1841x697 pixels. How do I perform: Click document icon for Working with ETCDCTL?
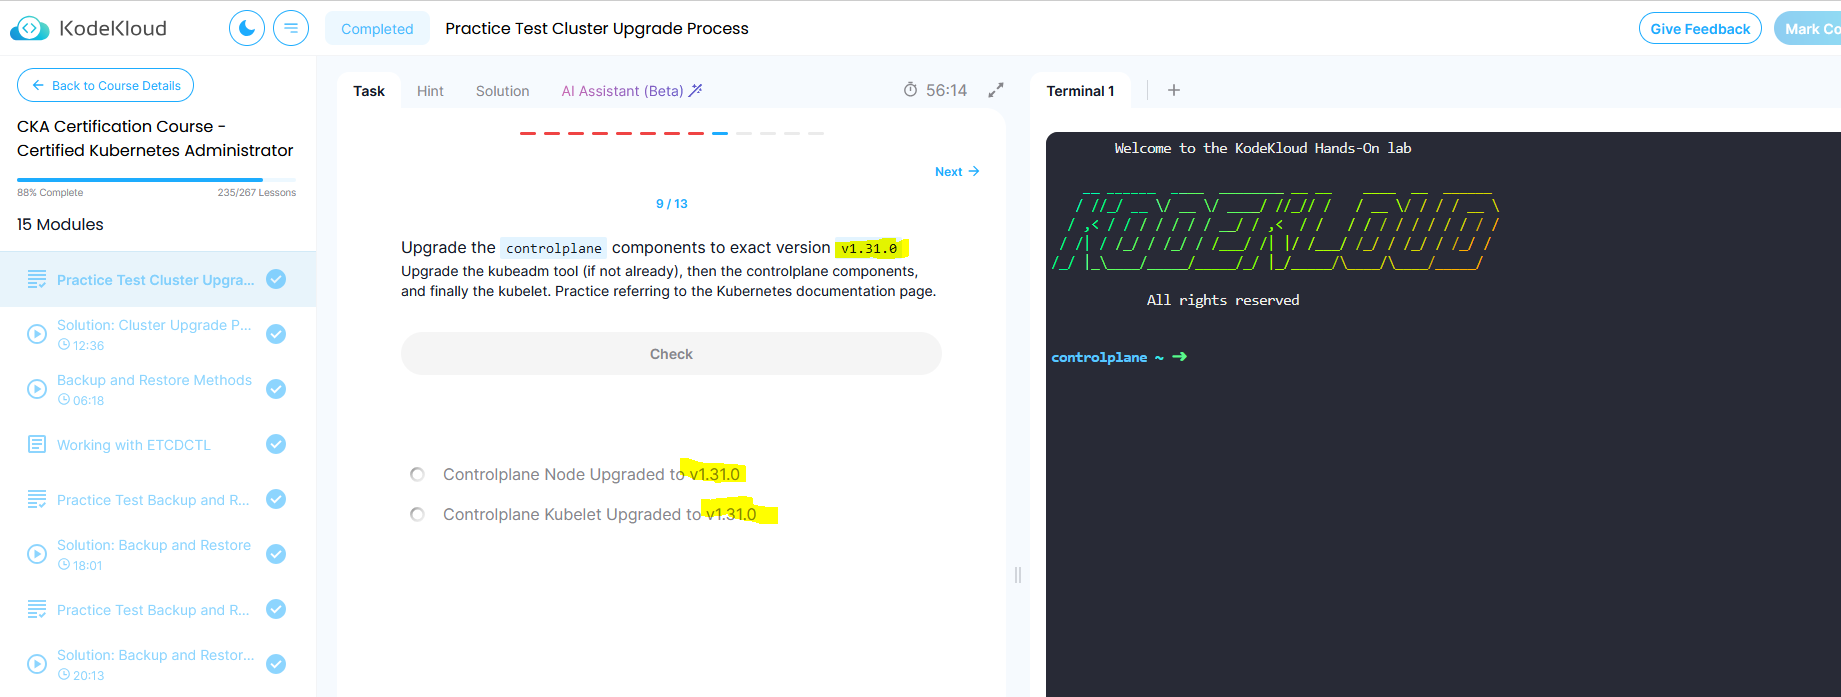pos(37,444)
